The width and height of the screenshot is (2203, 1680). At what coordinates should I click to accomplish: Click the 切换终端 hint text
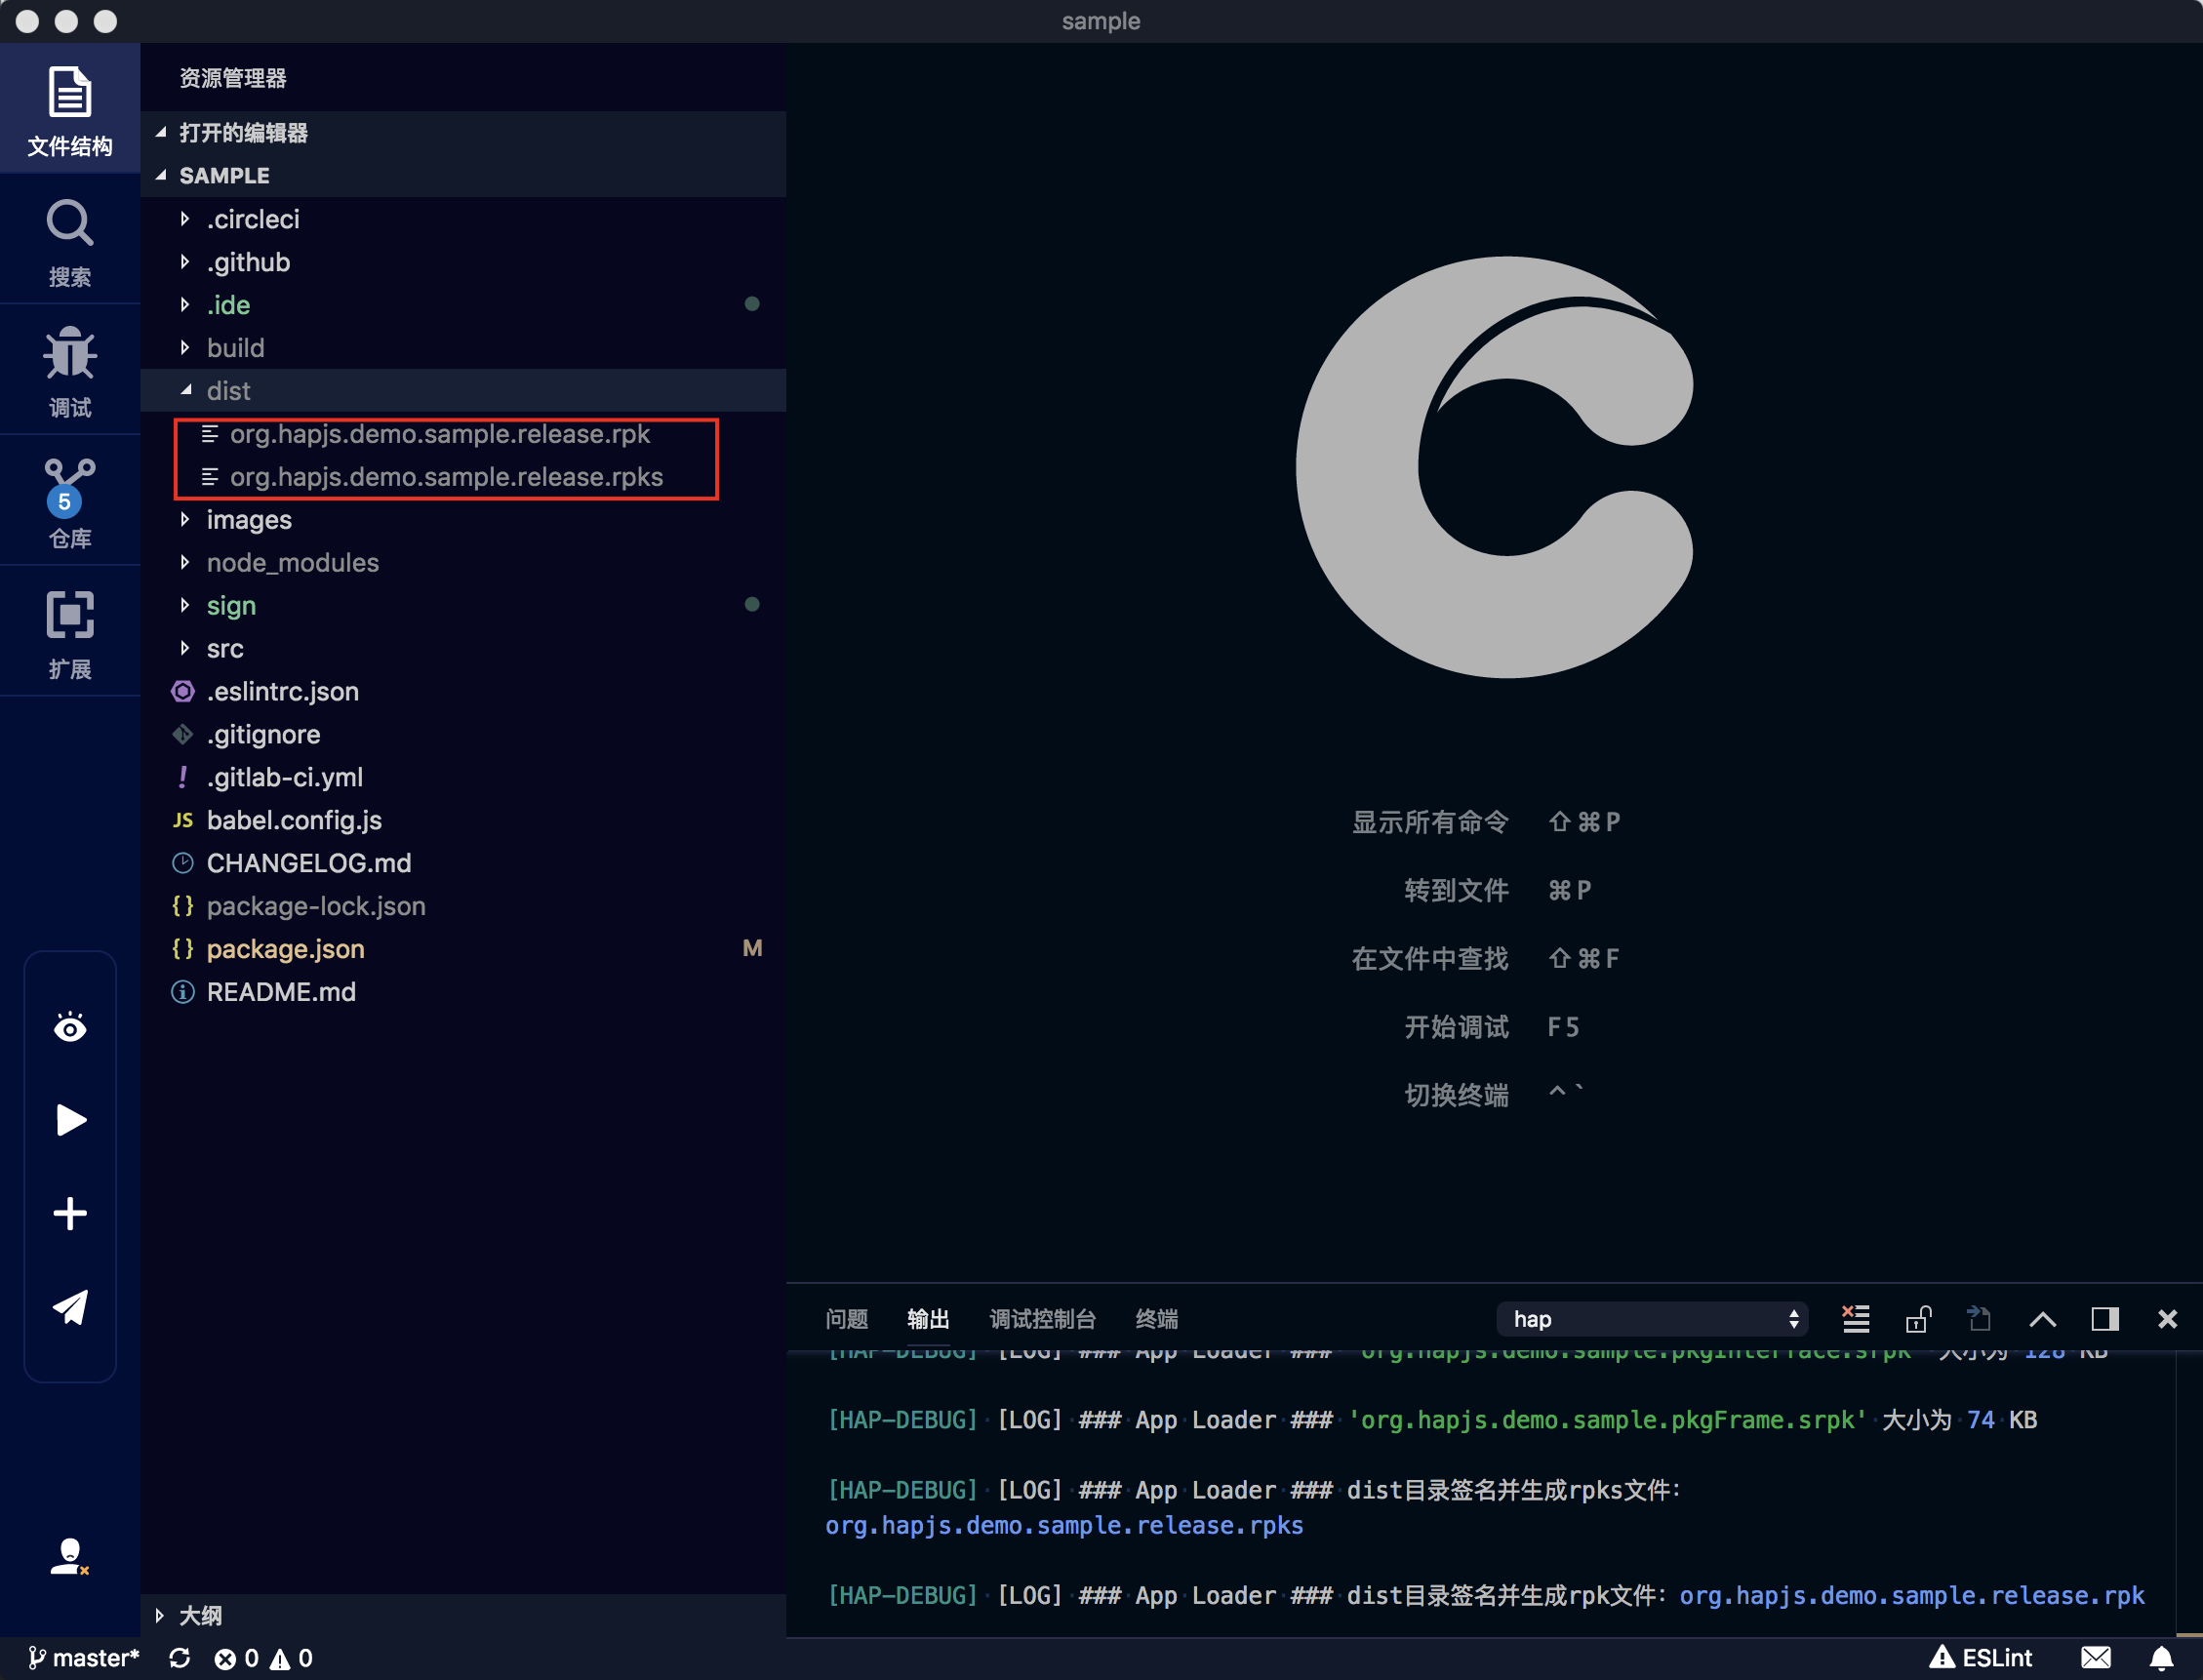[x=1456, y=1095]
